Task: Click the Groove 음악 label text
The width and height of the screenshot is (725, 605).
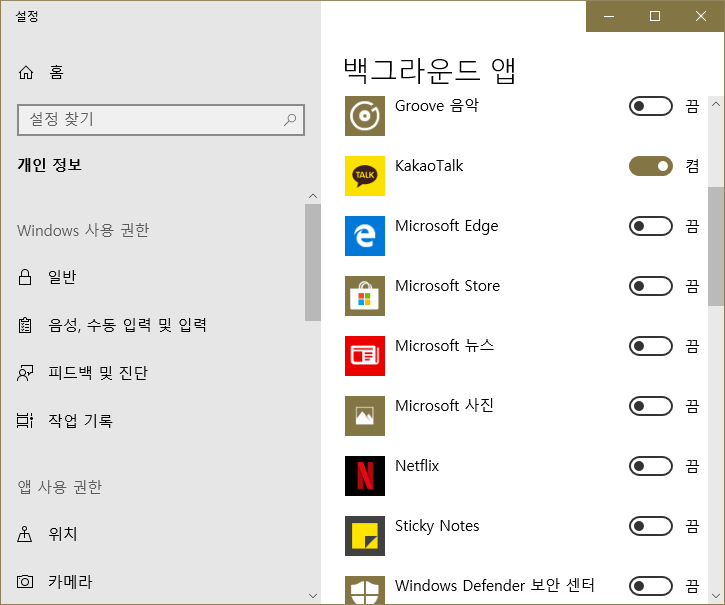Action: 436,106
